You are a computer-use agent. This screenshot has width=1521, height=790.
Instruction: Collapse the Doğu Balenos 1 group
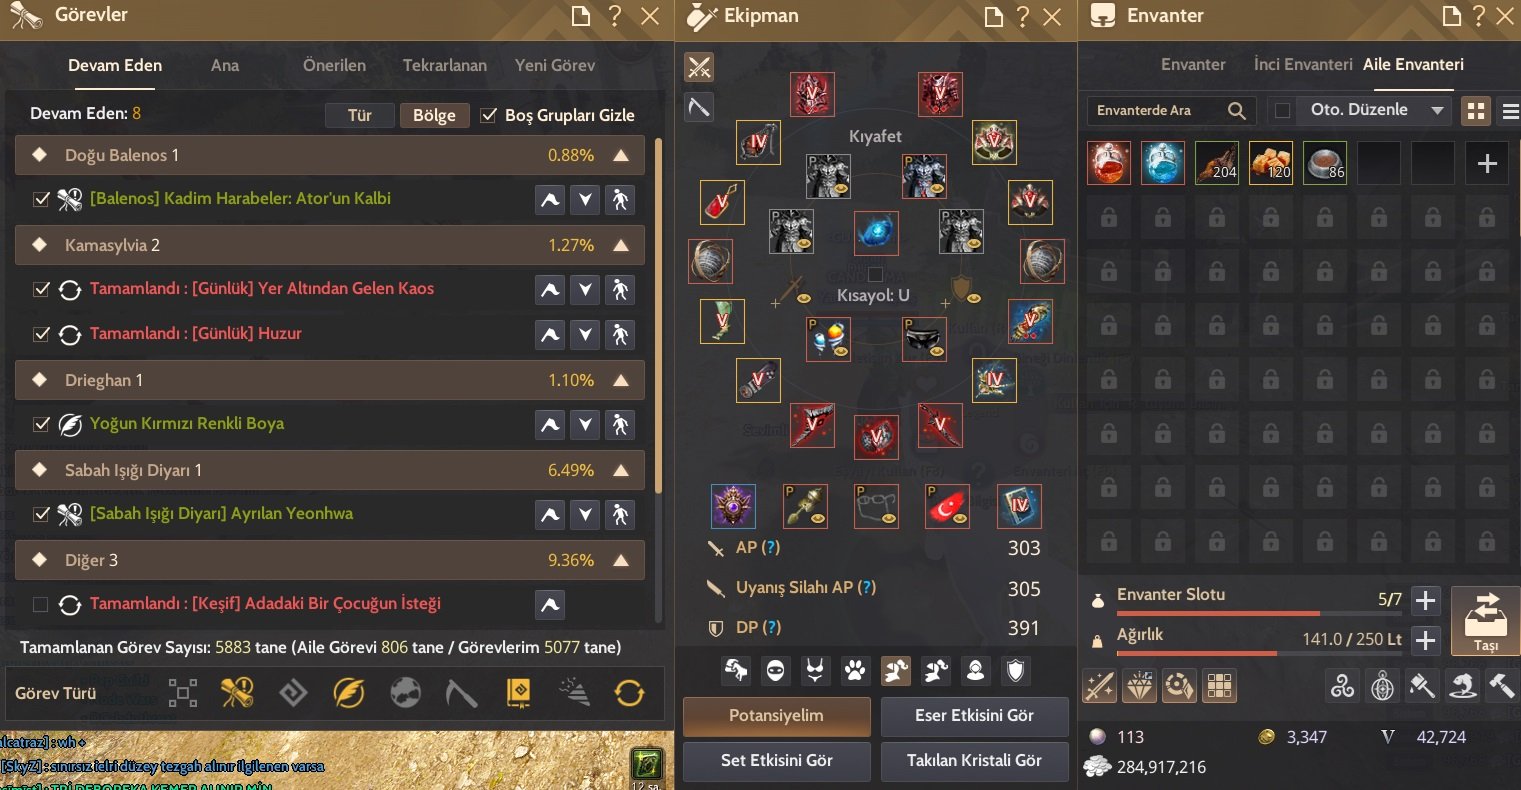point(621,156)
